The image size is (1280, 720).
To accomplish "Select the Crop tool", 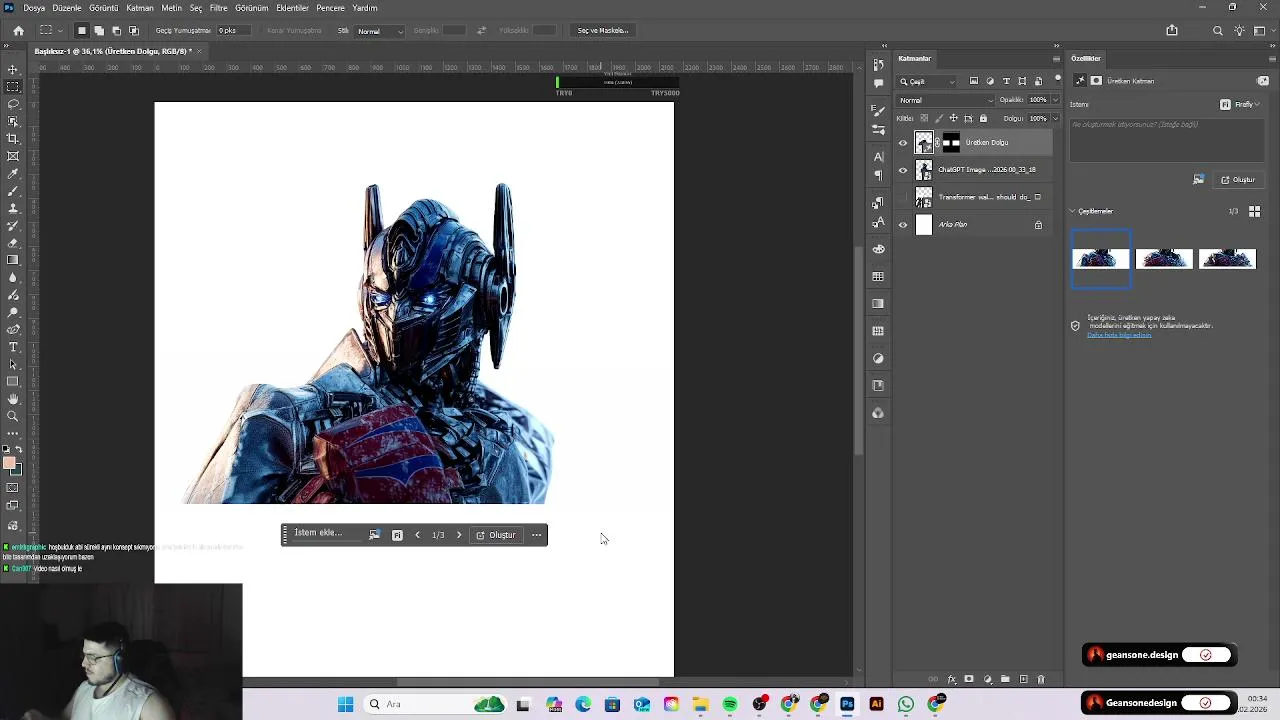I will pos(13,139).
